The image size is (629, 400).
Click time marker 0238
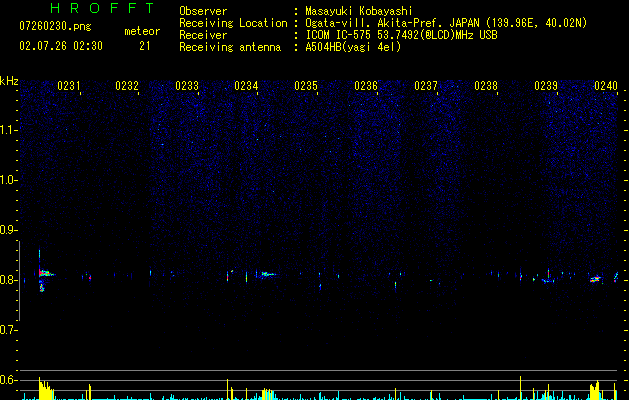click(486, 85)
